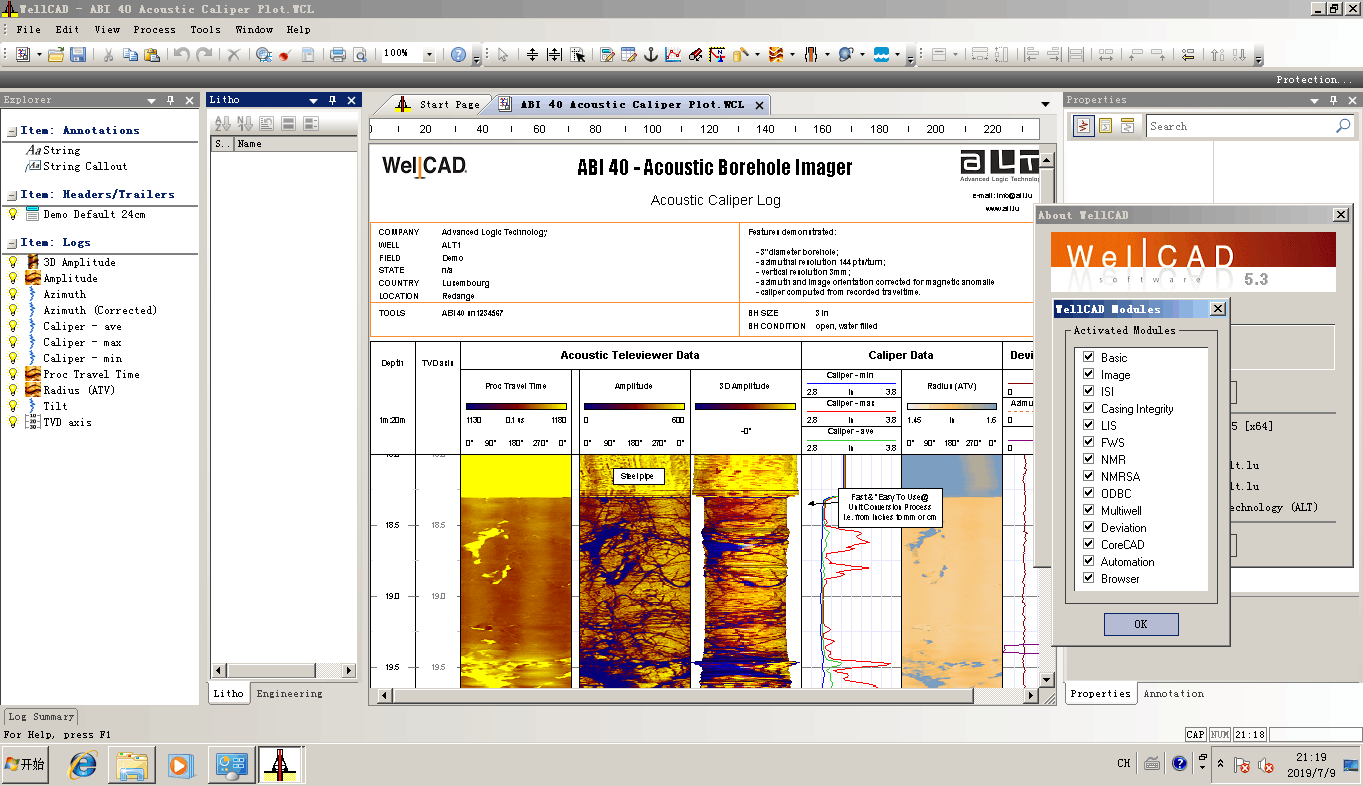Uncheck the Basic module checkbox
The image size is (1363, 786).
tap(1089, 357)
